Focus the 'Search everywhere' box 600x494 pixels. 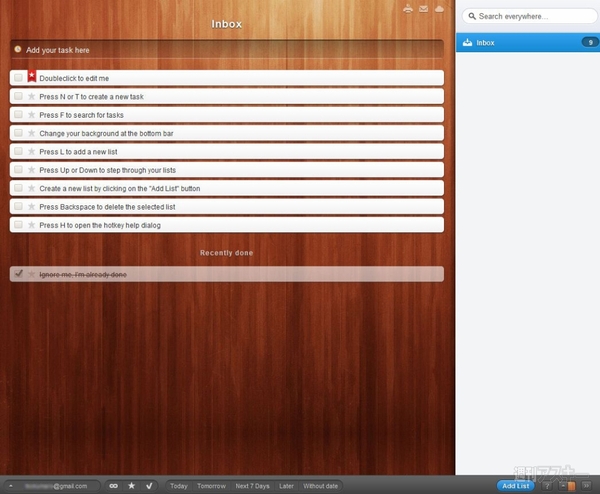tap(530, 16)
